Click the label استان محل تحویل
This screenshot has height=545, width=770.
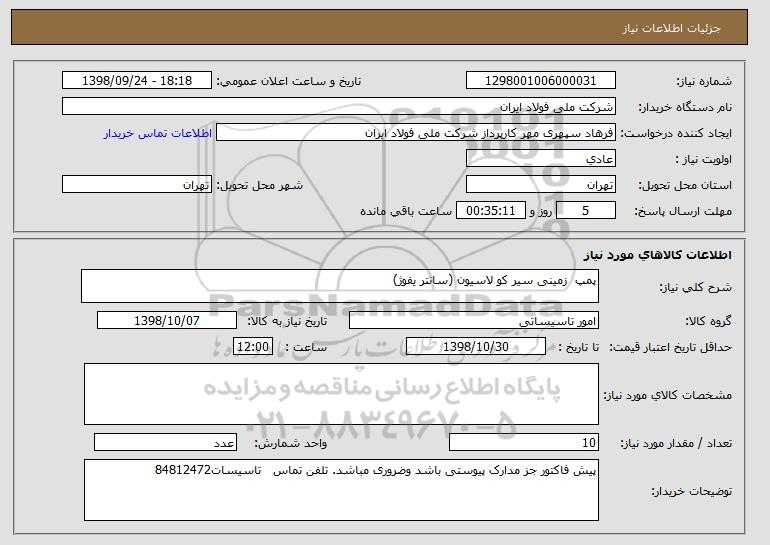685,185
